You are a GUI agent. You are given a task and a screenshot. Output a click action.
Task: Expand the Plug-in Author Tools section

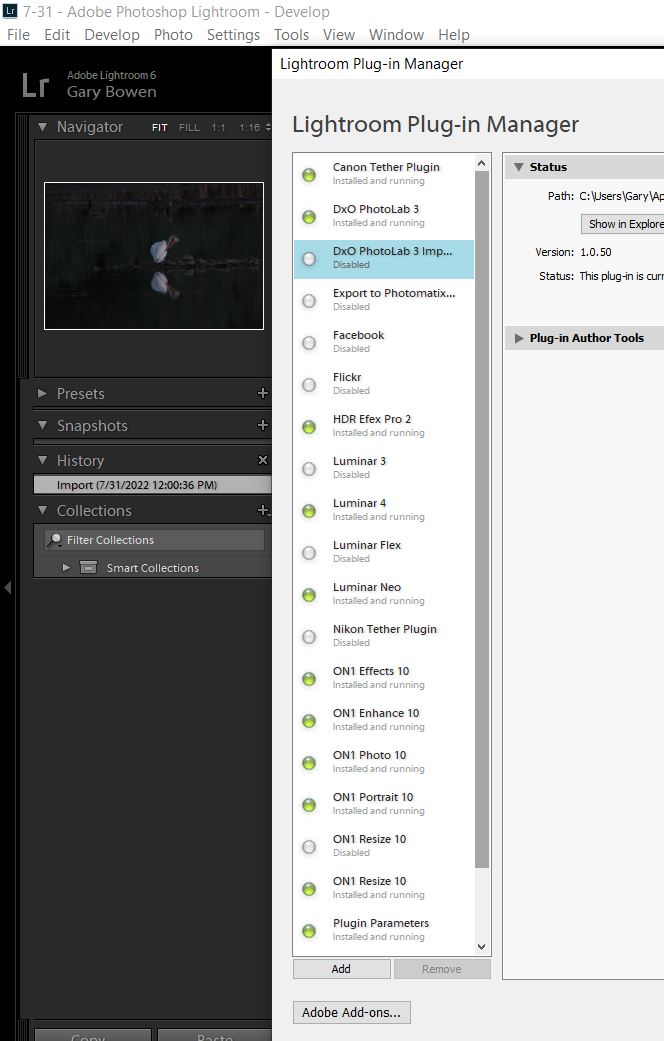pos(518,339)
